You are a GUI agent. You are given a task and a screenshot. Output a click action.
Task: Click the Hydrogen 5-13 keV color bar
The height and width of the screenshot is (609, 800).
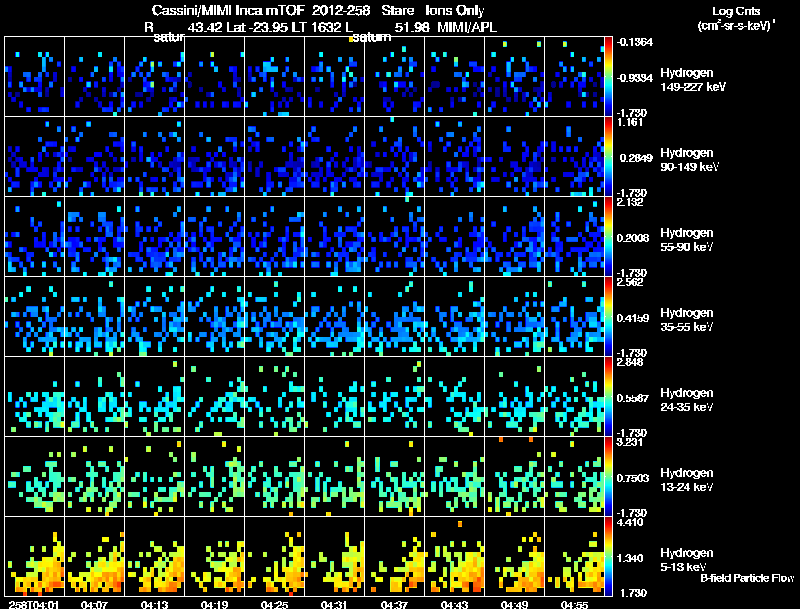[608, 556]
